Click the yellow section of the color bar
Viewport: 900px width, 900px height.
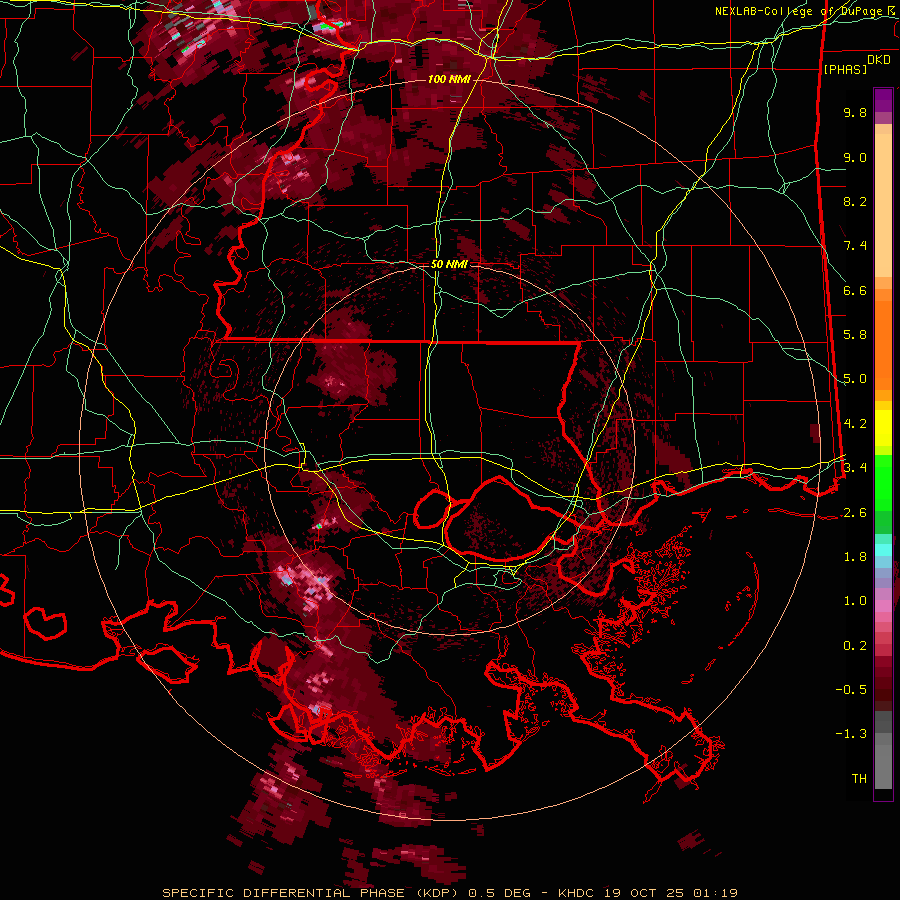(883, 428)
